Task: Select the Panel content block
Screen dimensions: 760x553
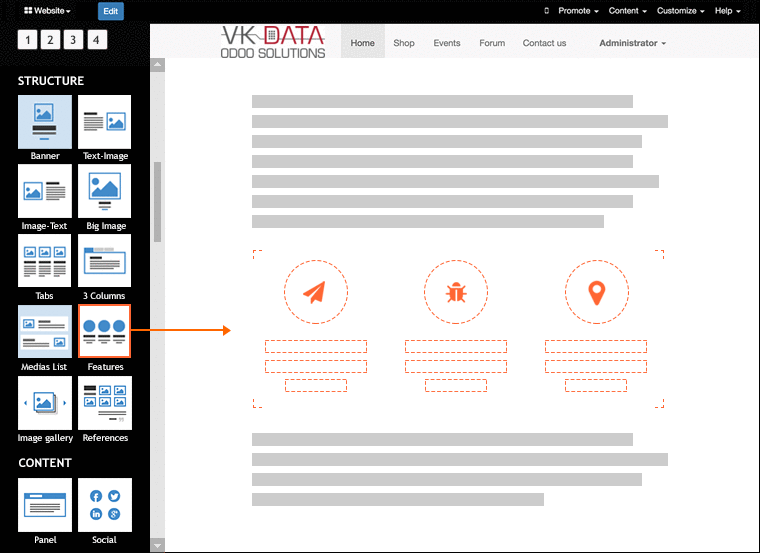Action: [45, 505]
